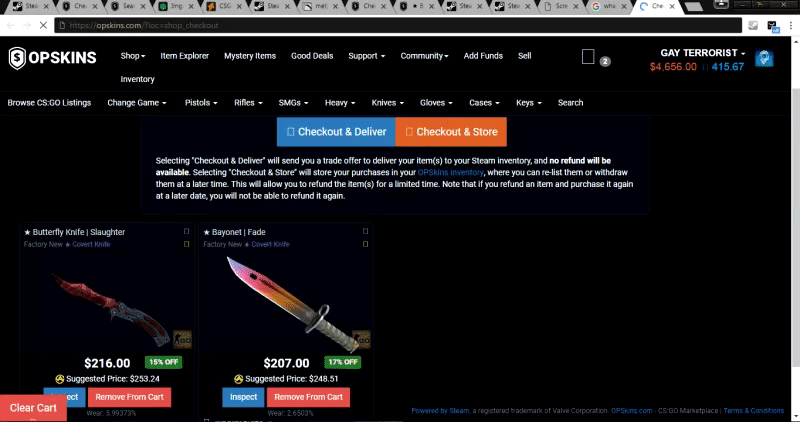Open the Search page
The image size is (800, 422).
(570, 103)
